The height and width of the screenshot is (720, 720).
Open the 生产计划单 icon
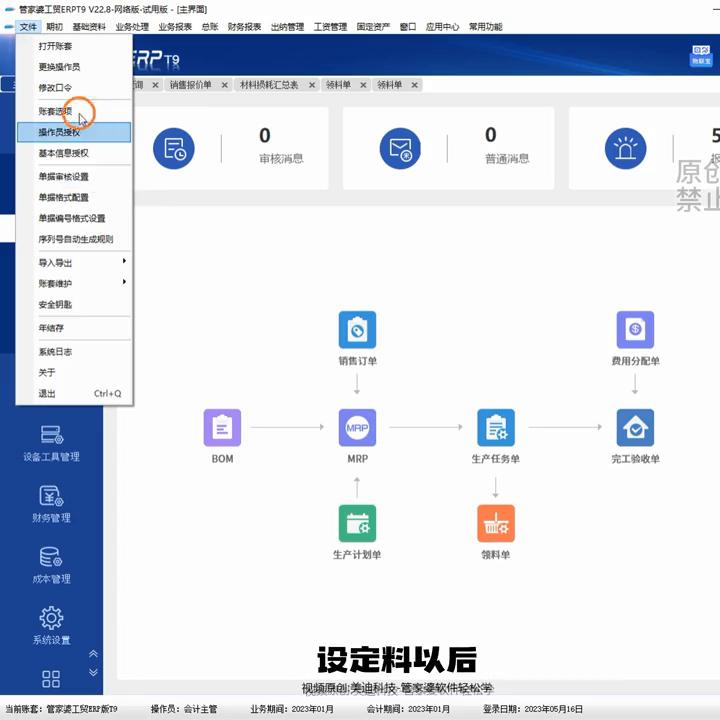(x=357, y=523)
